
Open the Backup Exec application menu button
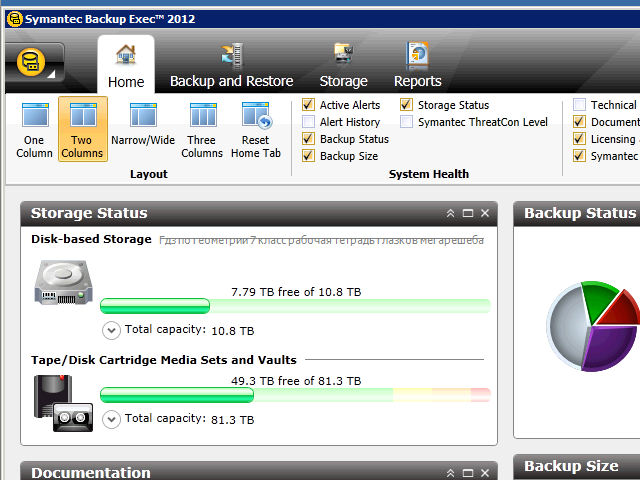tap(35, 62)
